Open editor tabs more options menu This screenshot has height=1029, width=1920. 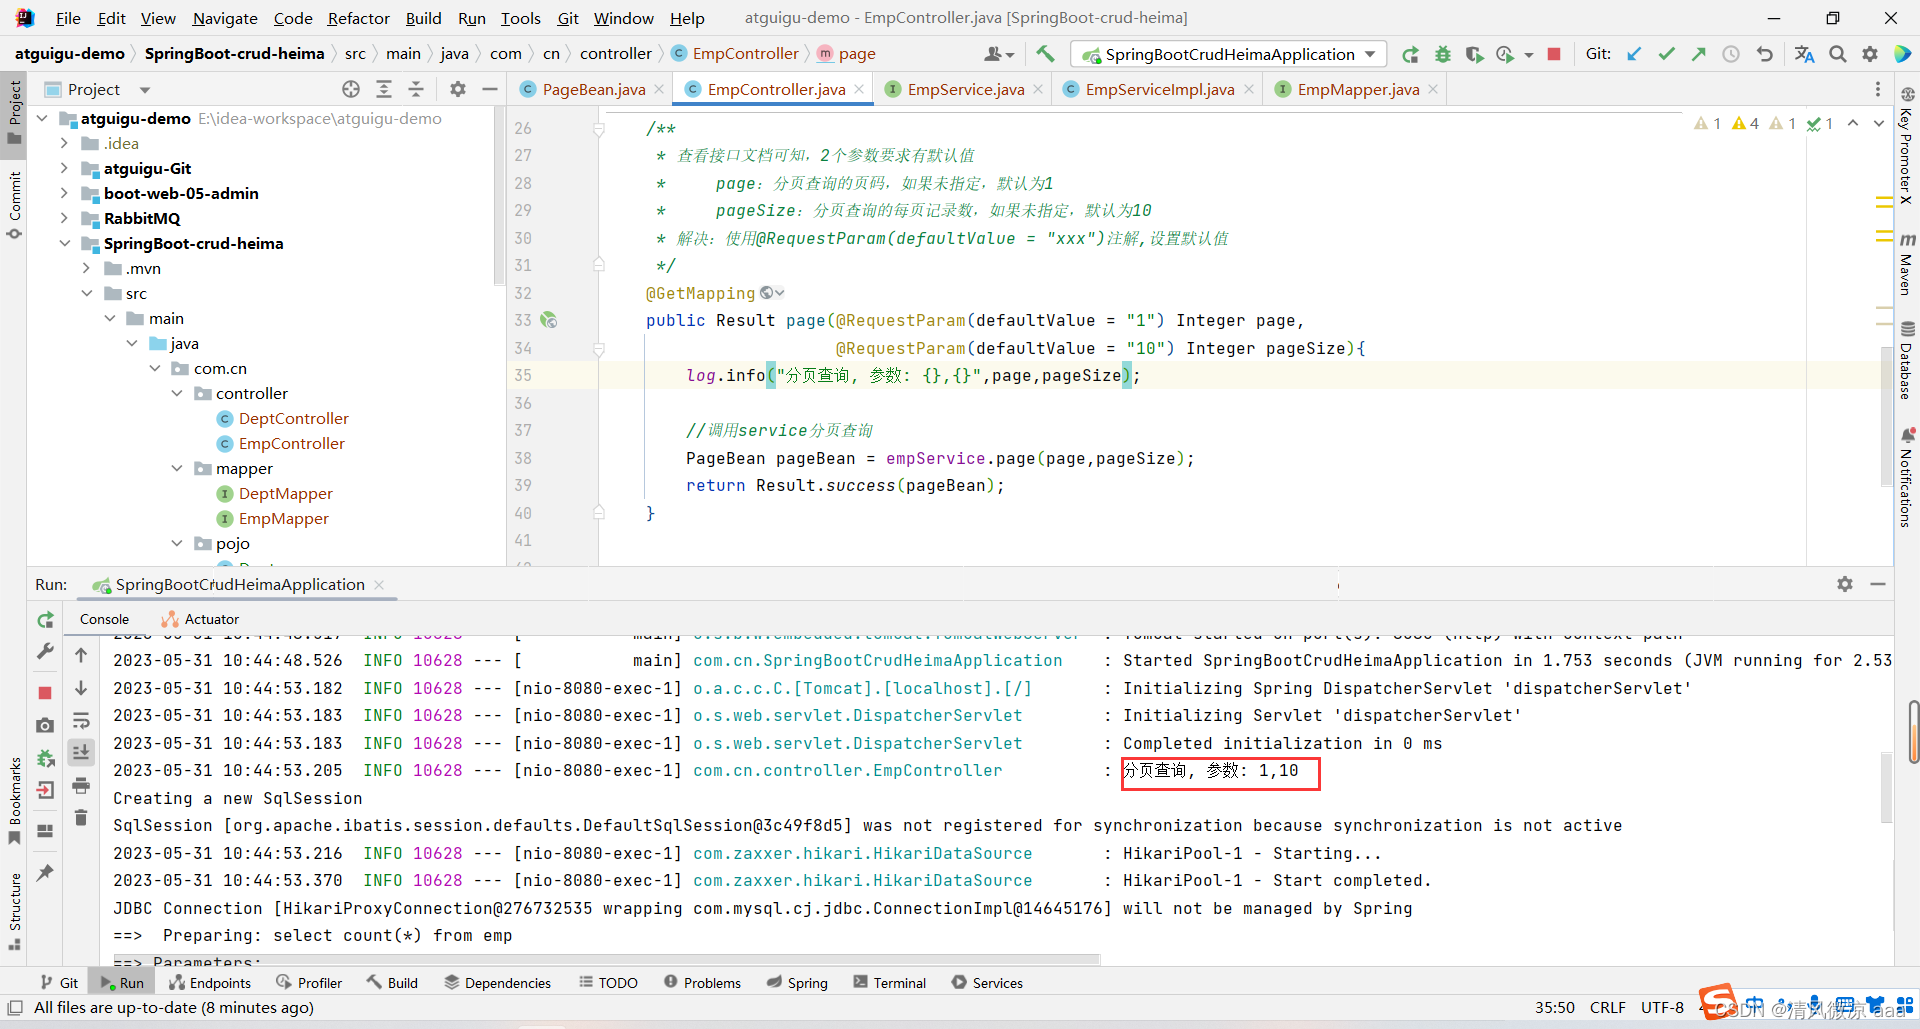point(1877,89)
